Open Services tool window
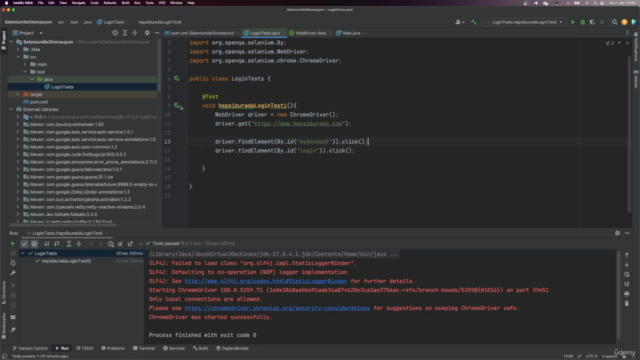This screenshot has width=640, height=360. 174,349
